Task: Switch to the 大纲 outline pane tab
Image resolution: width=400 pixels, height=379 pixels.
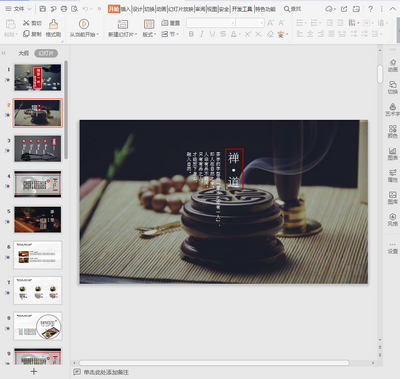Action: point(23,53)
